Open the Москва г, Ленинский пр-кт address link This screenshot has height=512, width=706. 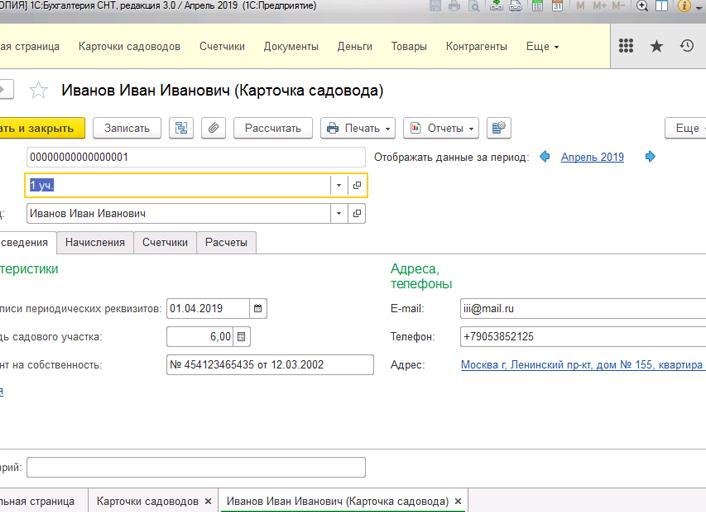tap(583, 365)
